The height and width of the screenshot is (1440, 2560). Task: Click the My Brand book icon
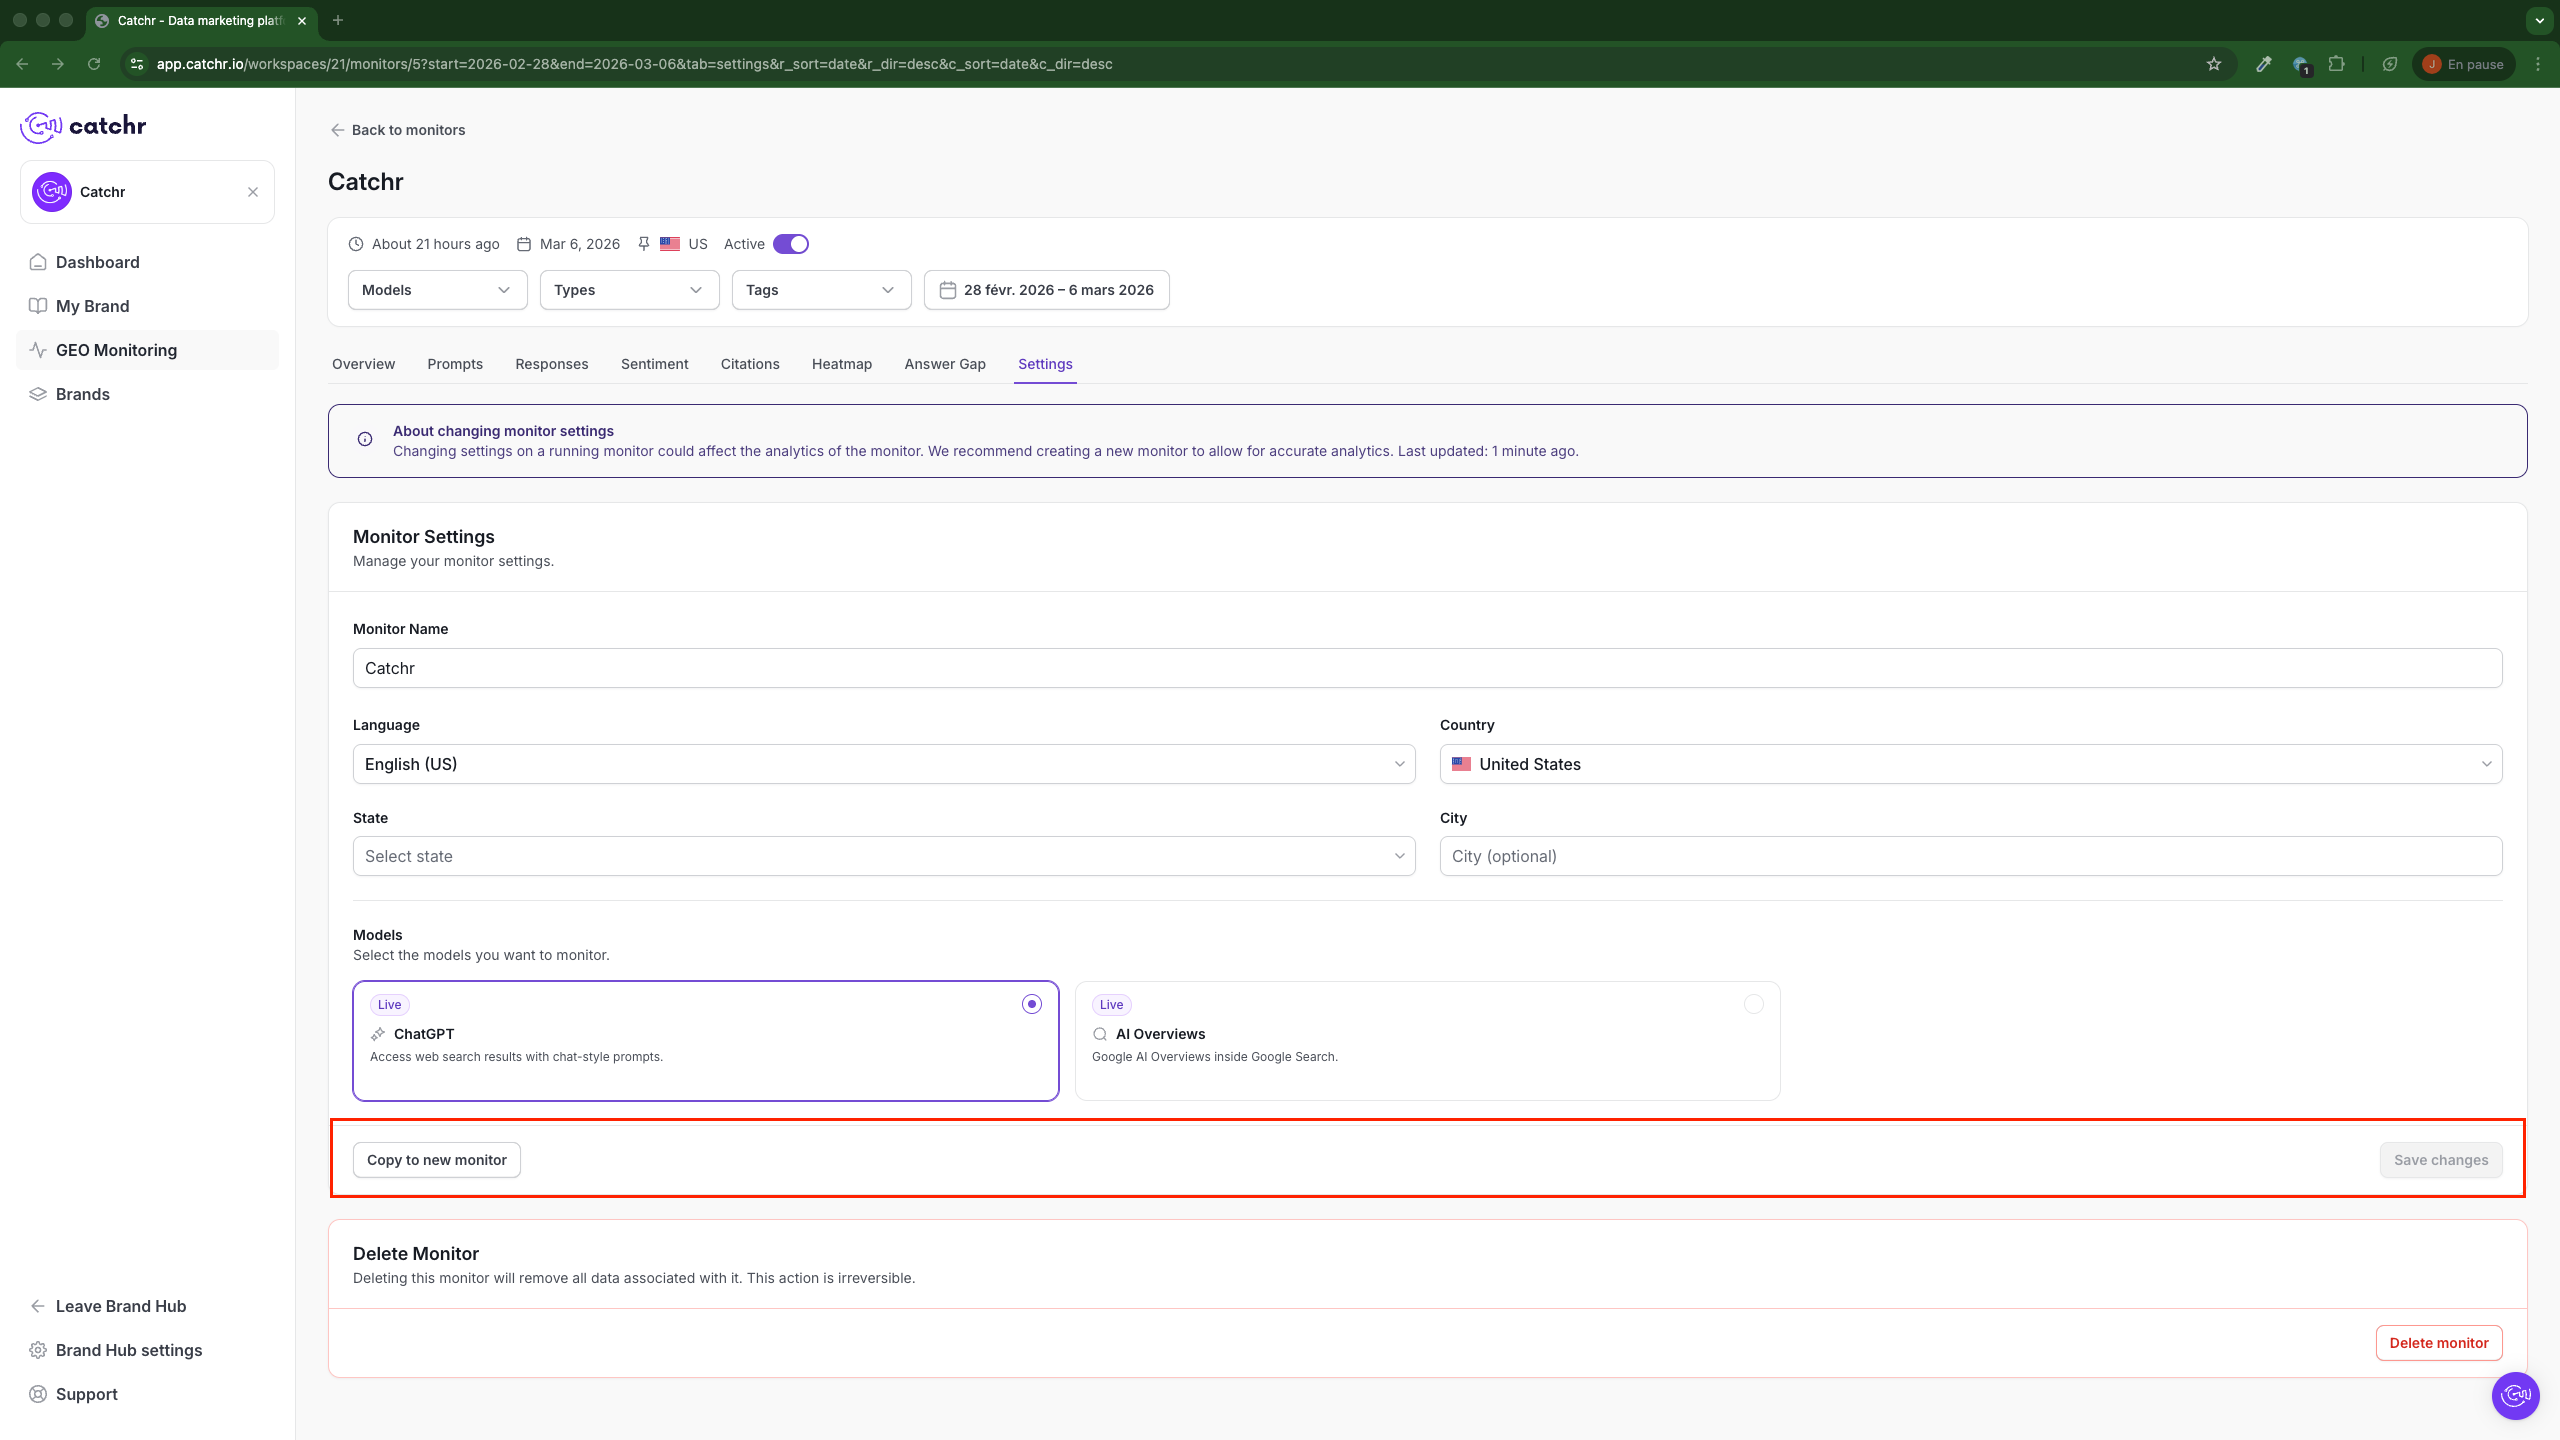[38, 306]
